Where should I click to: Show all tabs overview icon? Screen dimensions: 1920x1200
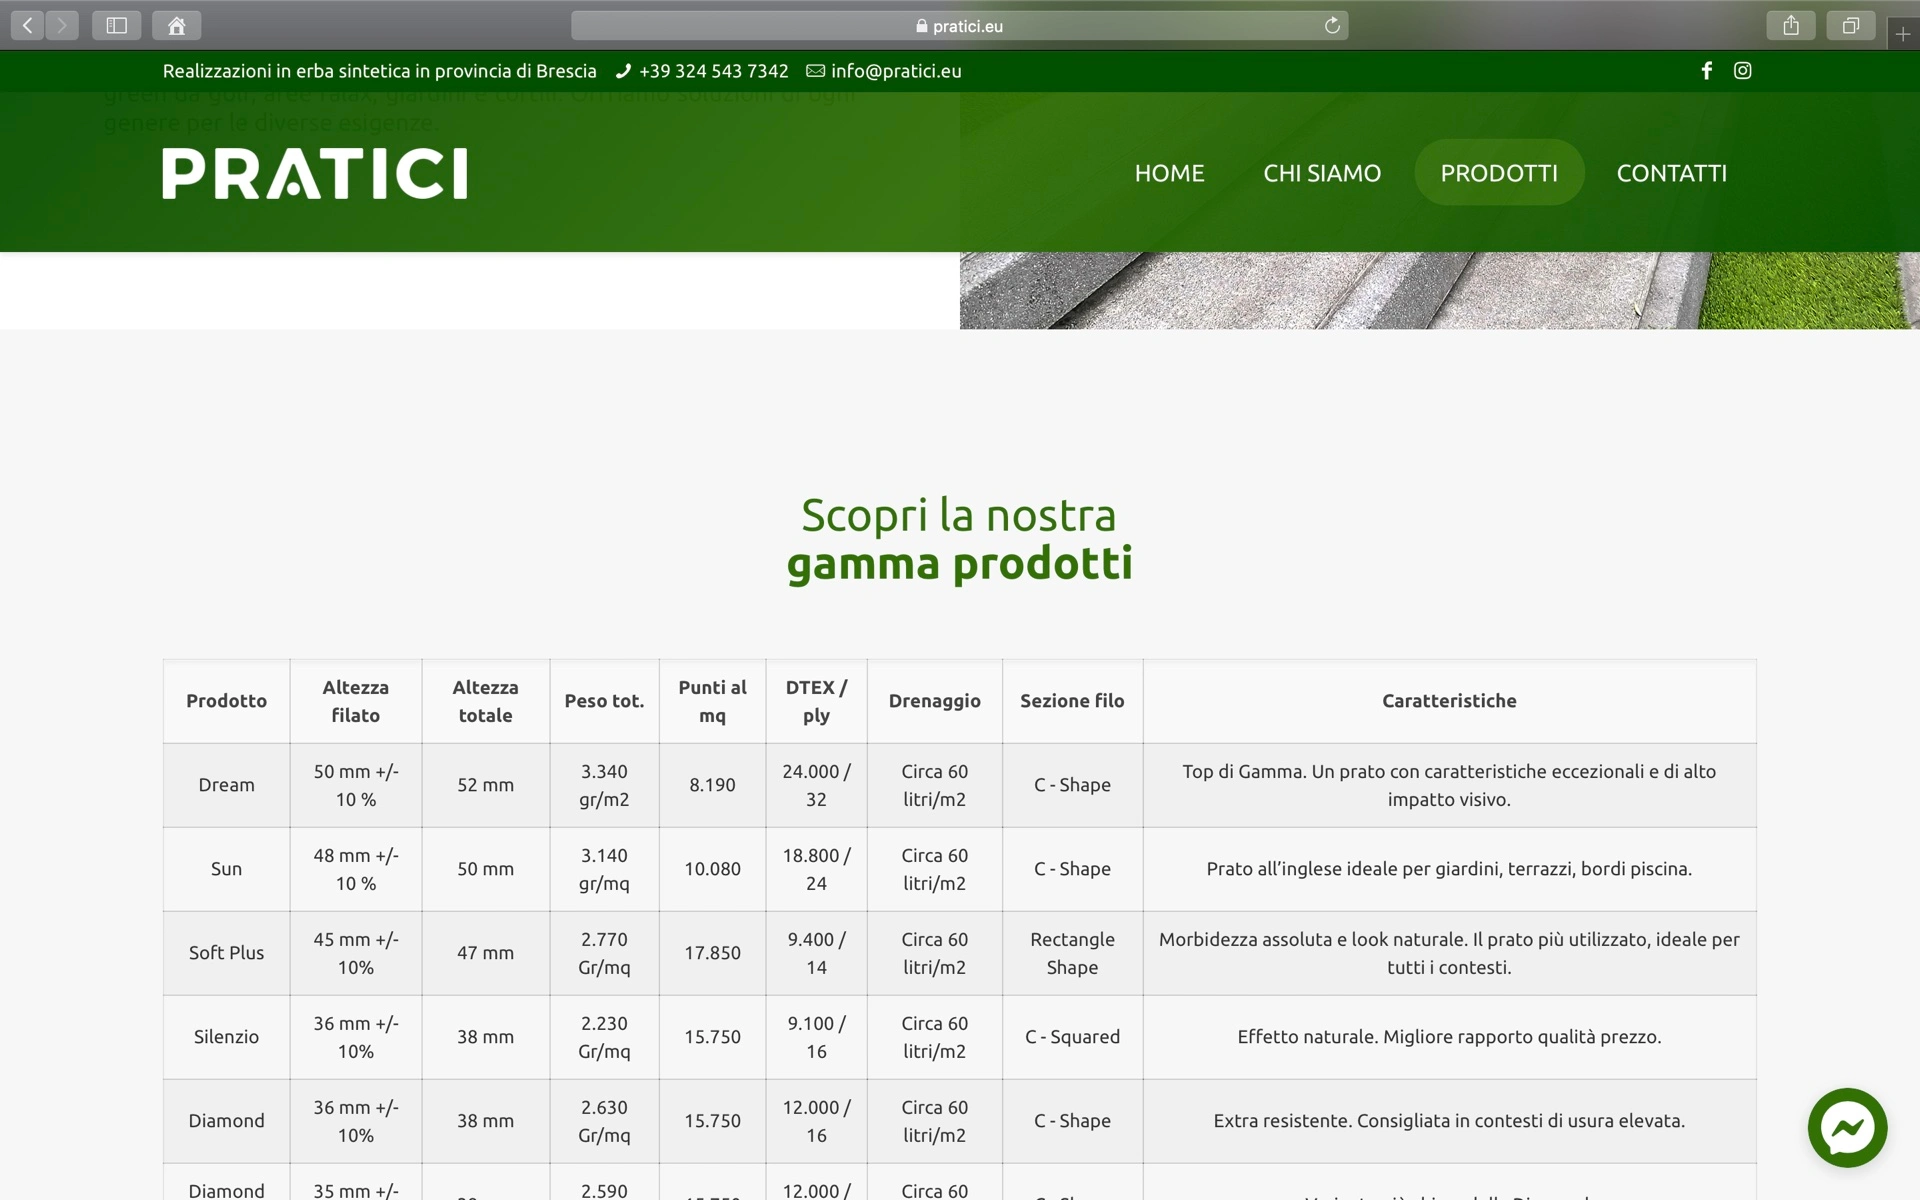pos(1851,26)
